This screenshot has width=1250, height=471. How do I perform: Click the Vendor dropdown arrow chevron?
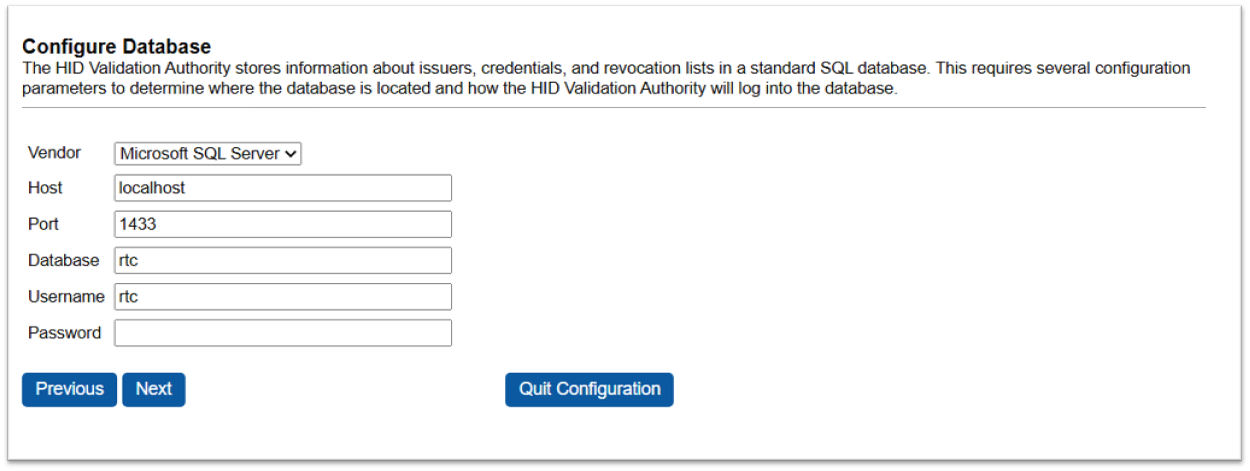coord(291,154)
